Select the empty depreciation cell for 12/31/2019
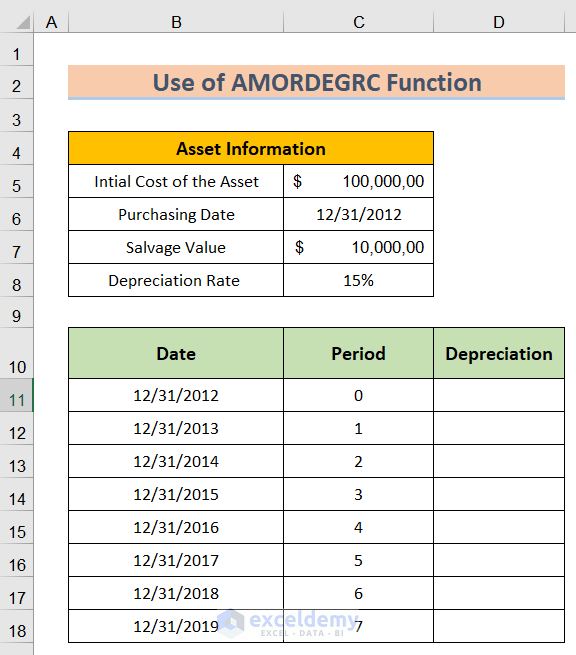576x655 pixels. coord(499,626)
